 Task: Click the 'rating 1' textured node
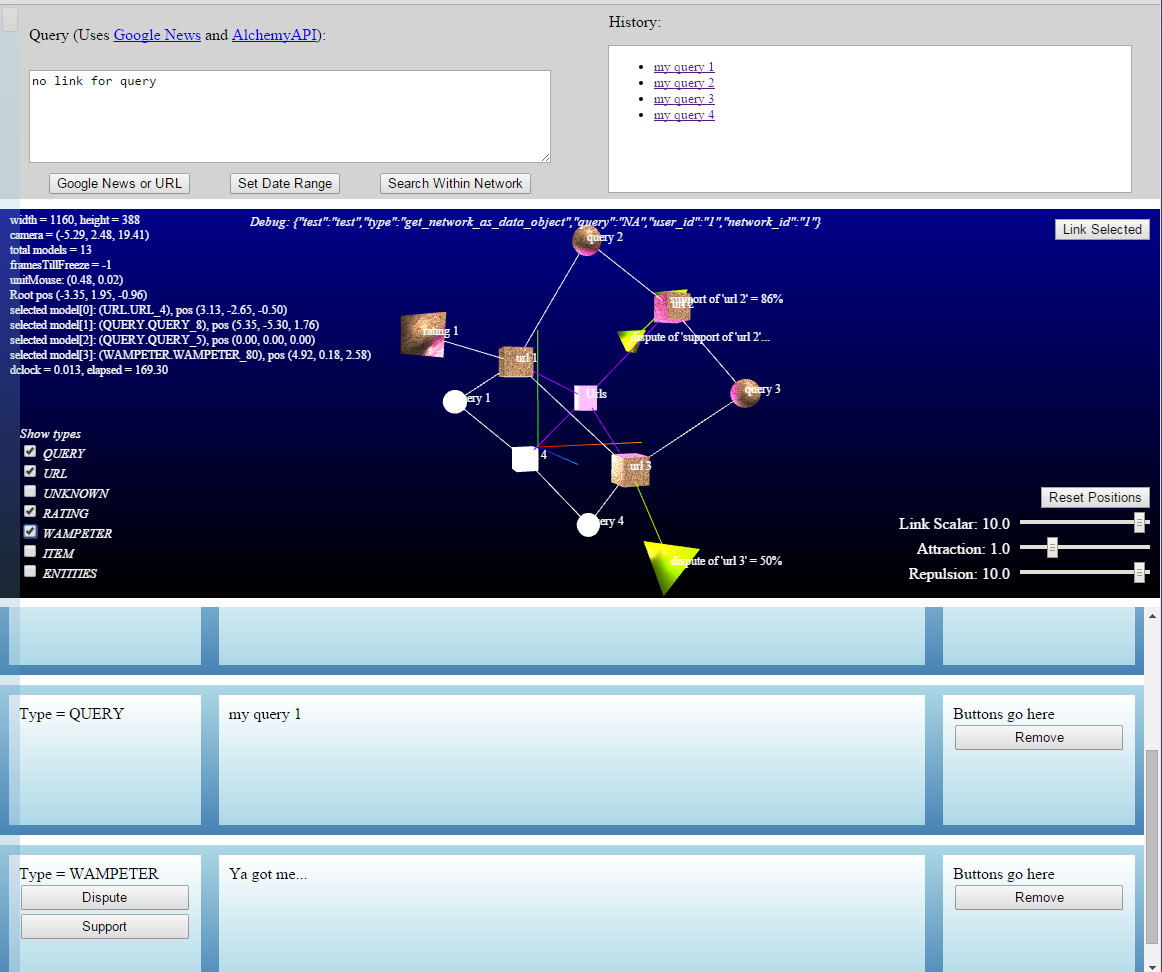pyautogui.click(x=422, y=334)
